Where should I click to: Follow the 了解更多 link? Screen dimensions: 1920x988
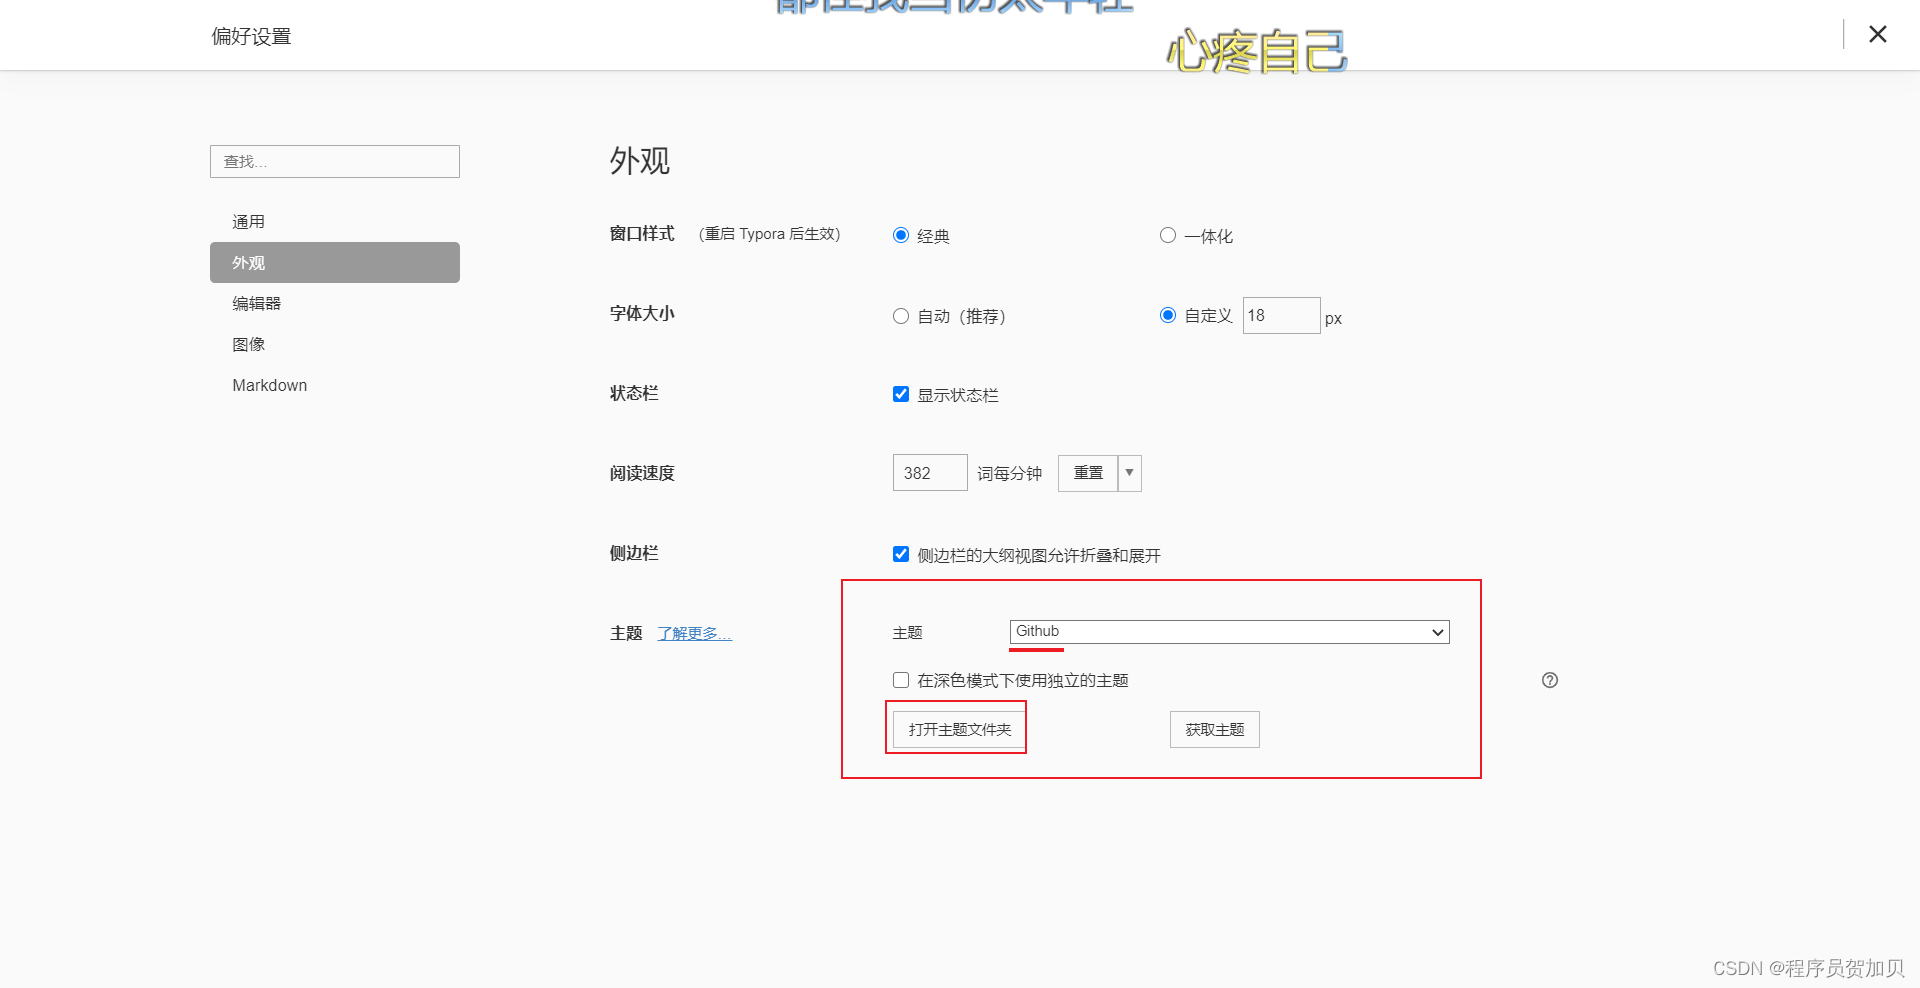695,633
